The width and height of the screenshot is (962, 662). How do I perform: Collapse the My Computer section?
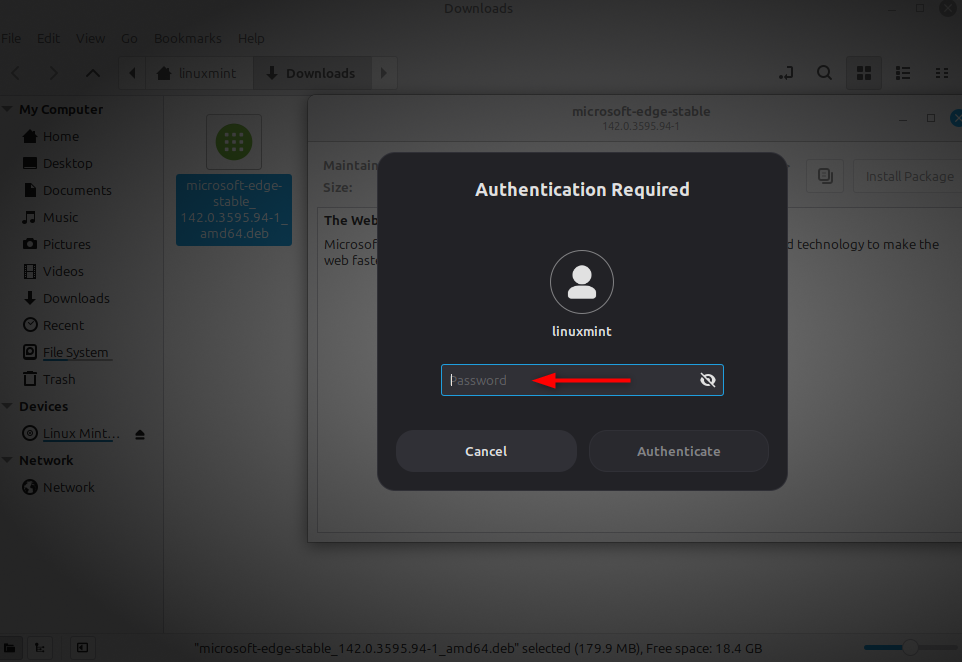pos(8,108)
